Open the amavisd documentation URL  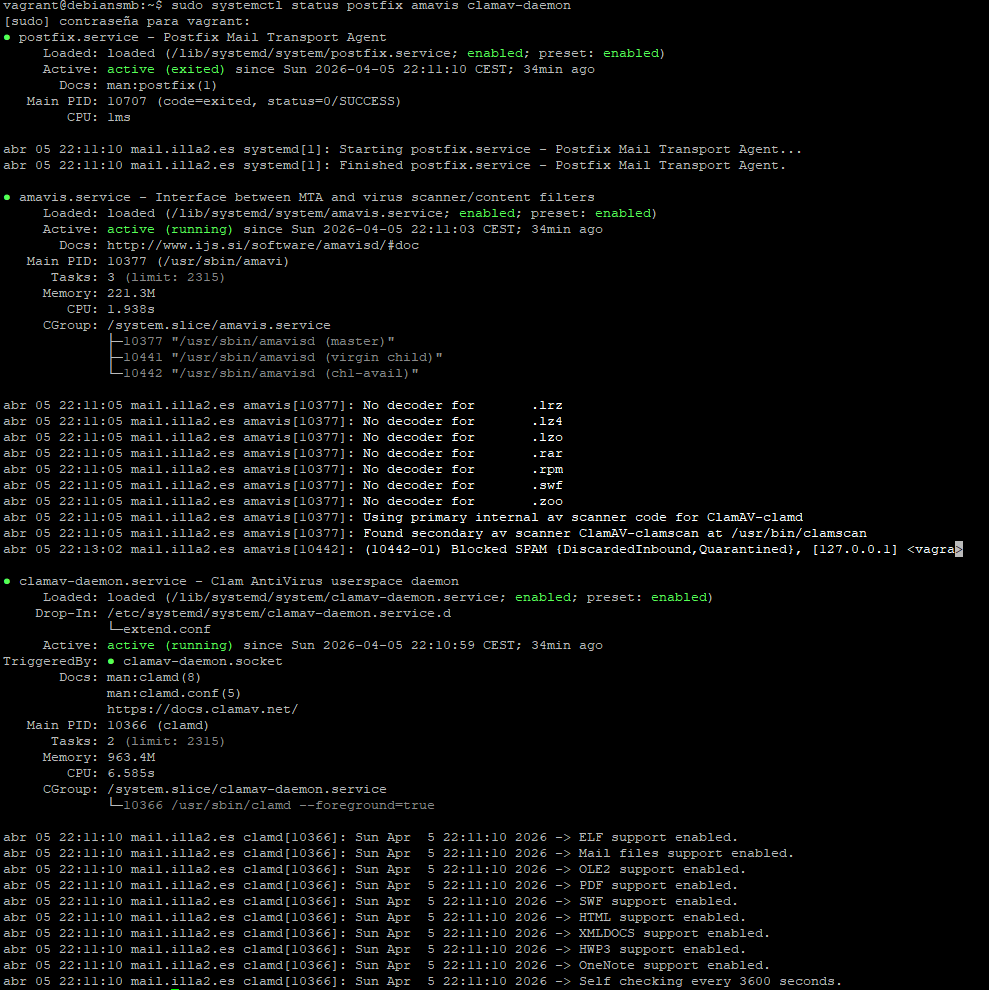click(263, 246)
